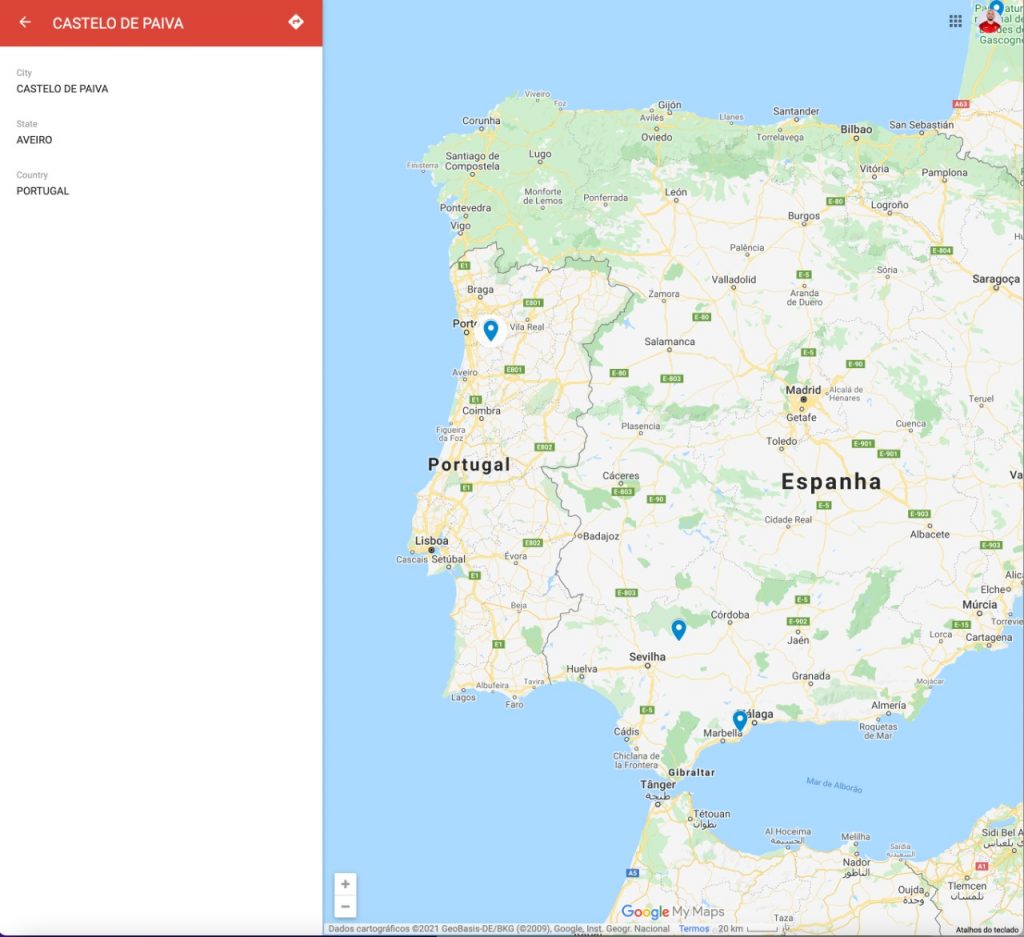
Task: Click the Lisboa city label on the map
Action: 431,541
